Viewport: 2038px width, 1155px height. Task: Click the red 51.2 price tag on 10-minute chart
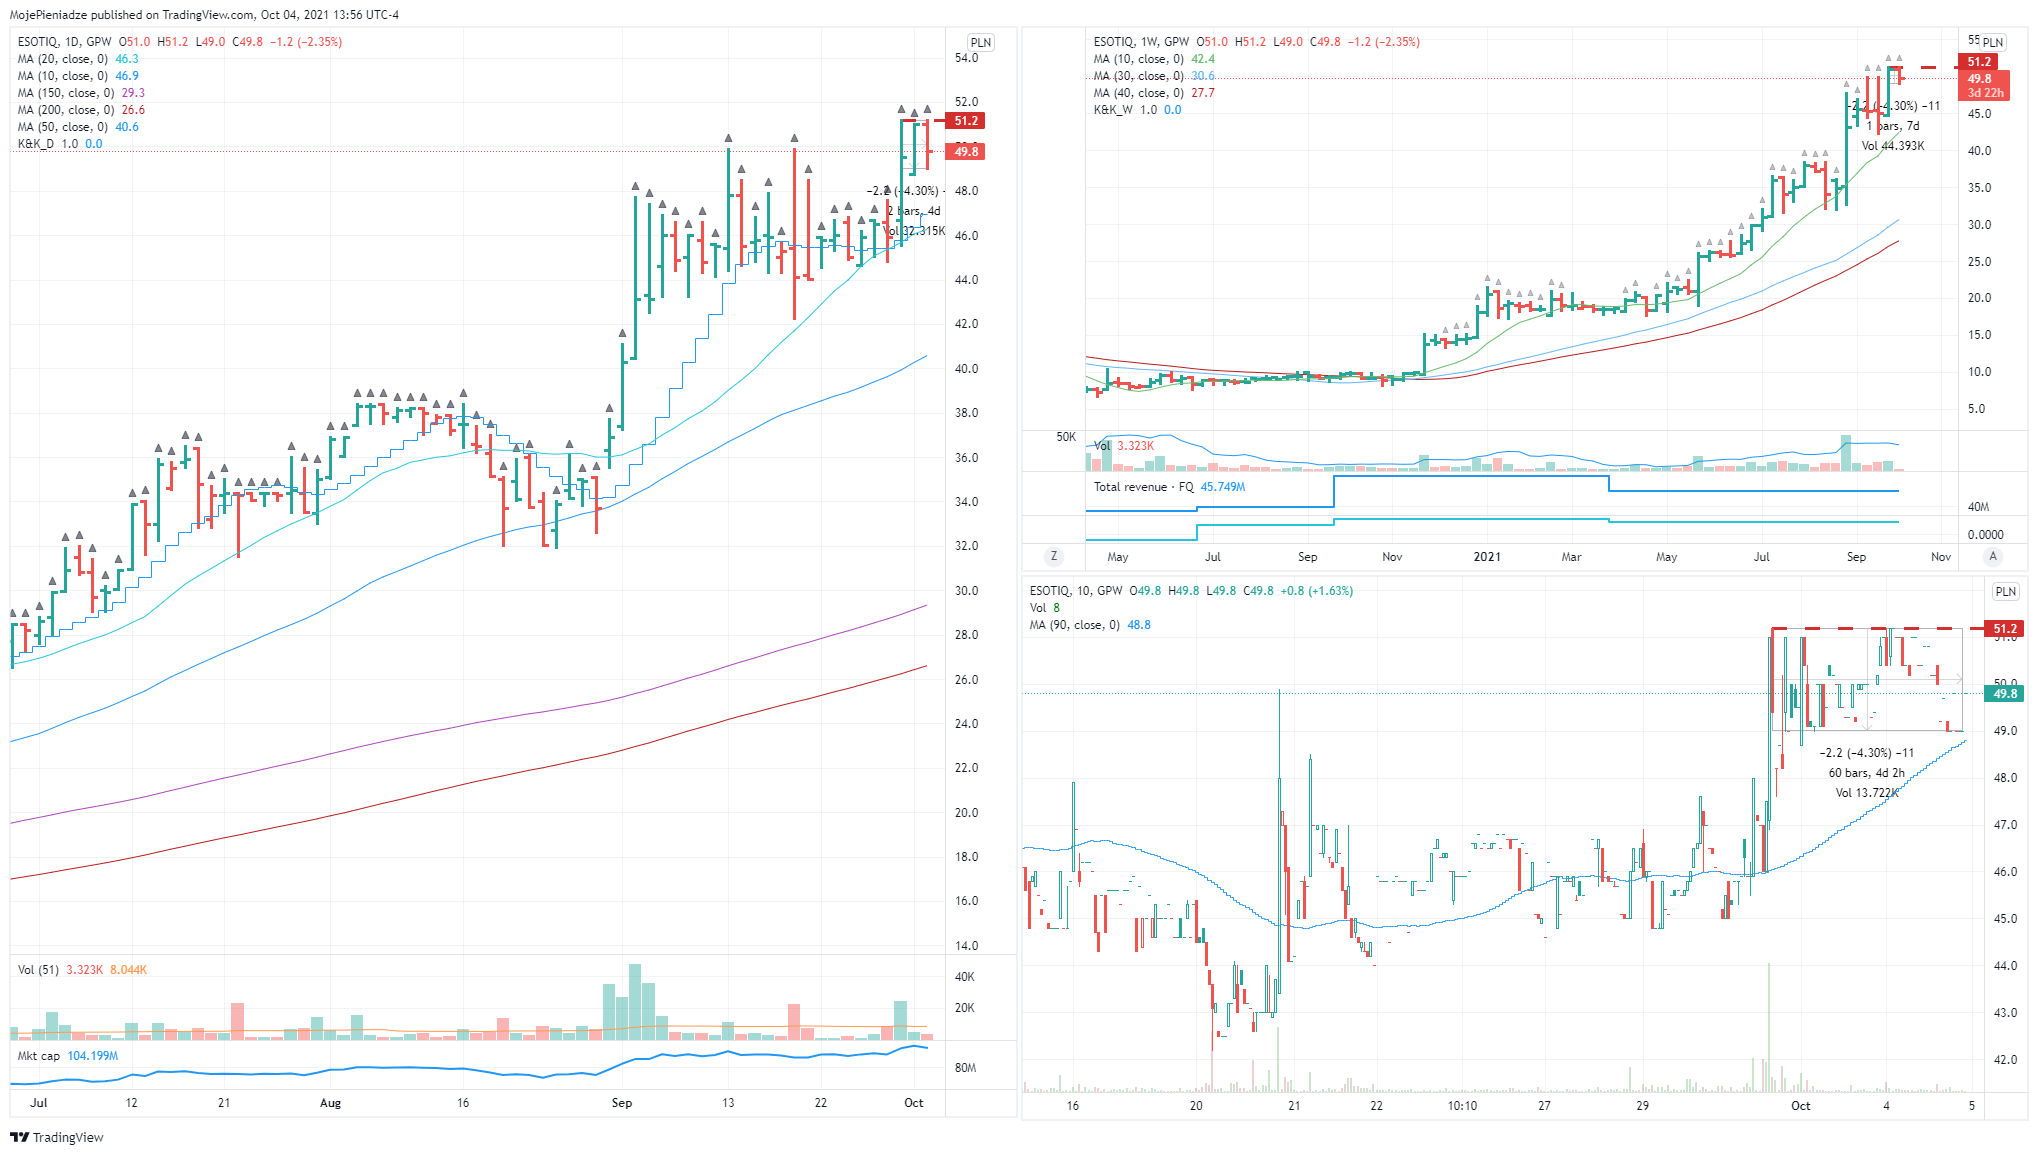pos(2005,629)
